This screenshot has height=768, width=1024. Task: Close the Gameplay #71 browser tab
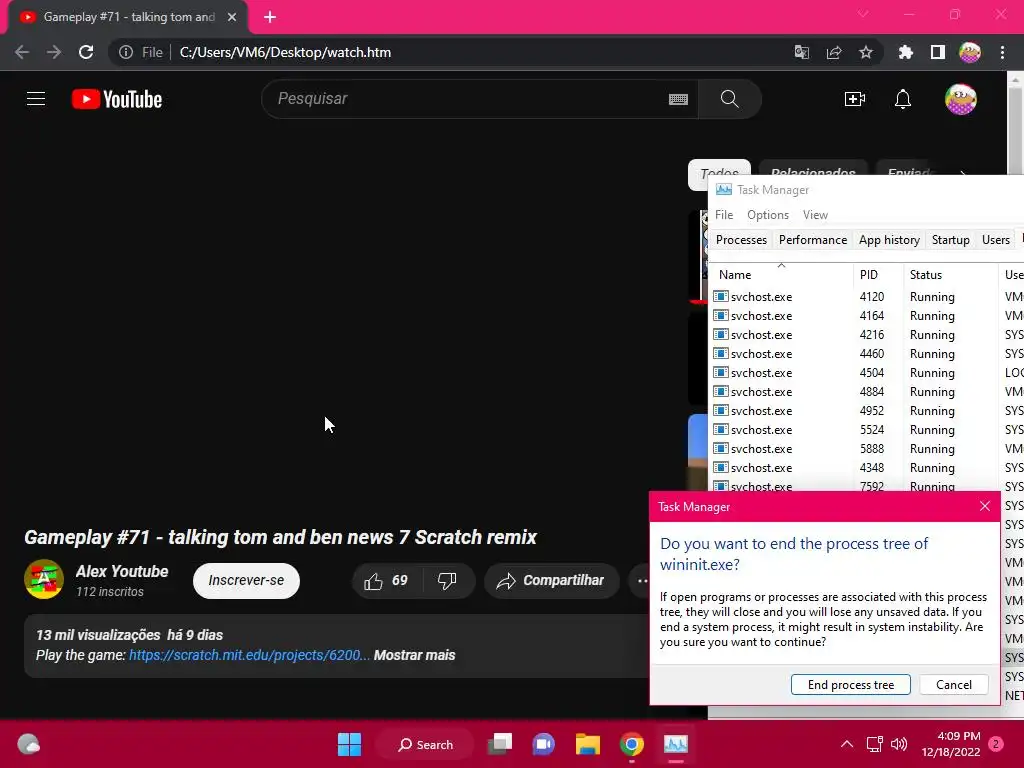click(232, 17)
